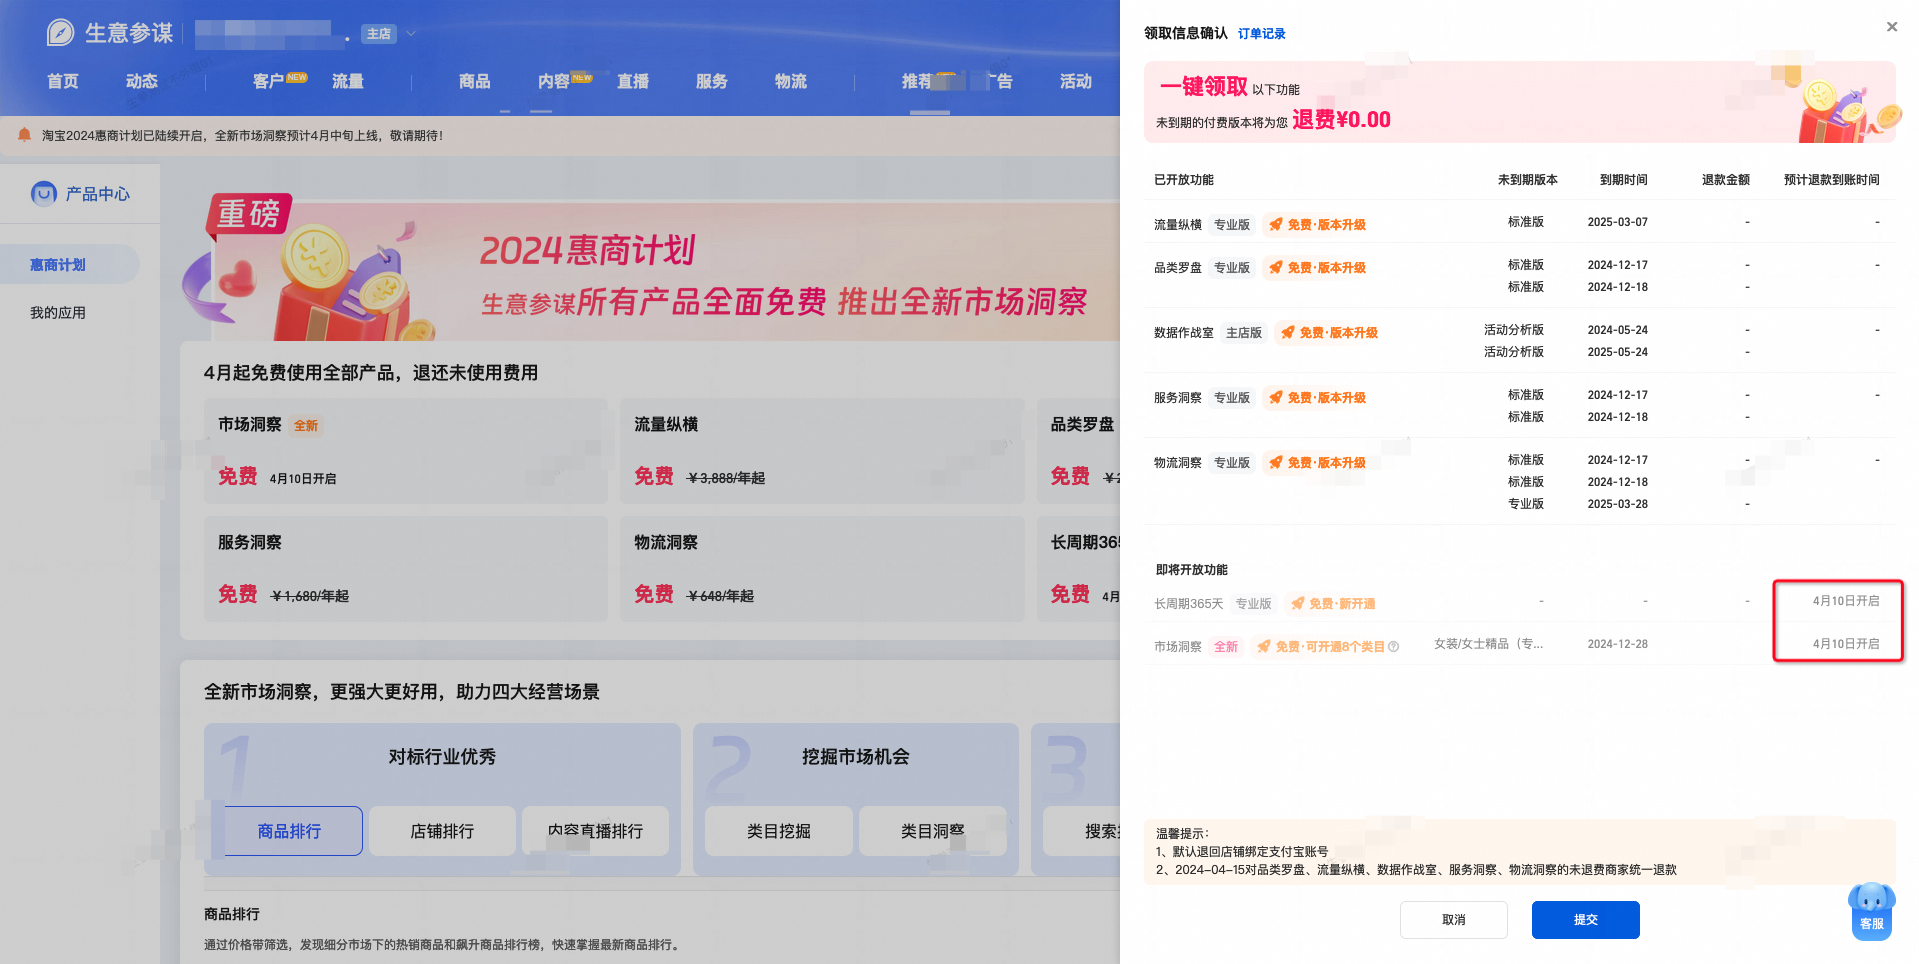Open the 动态 nav tab
The image size is (1919, 964).
[x=142, y=81]
